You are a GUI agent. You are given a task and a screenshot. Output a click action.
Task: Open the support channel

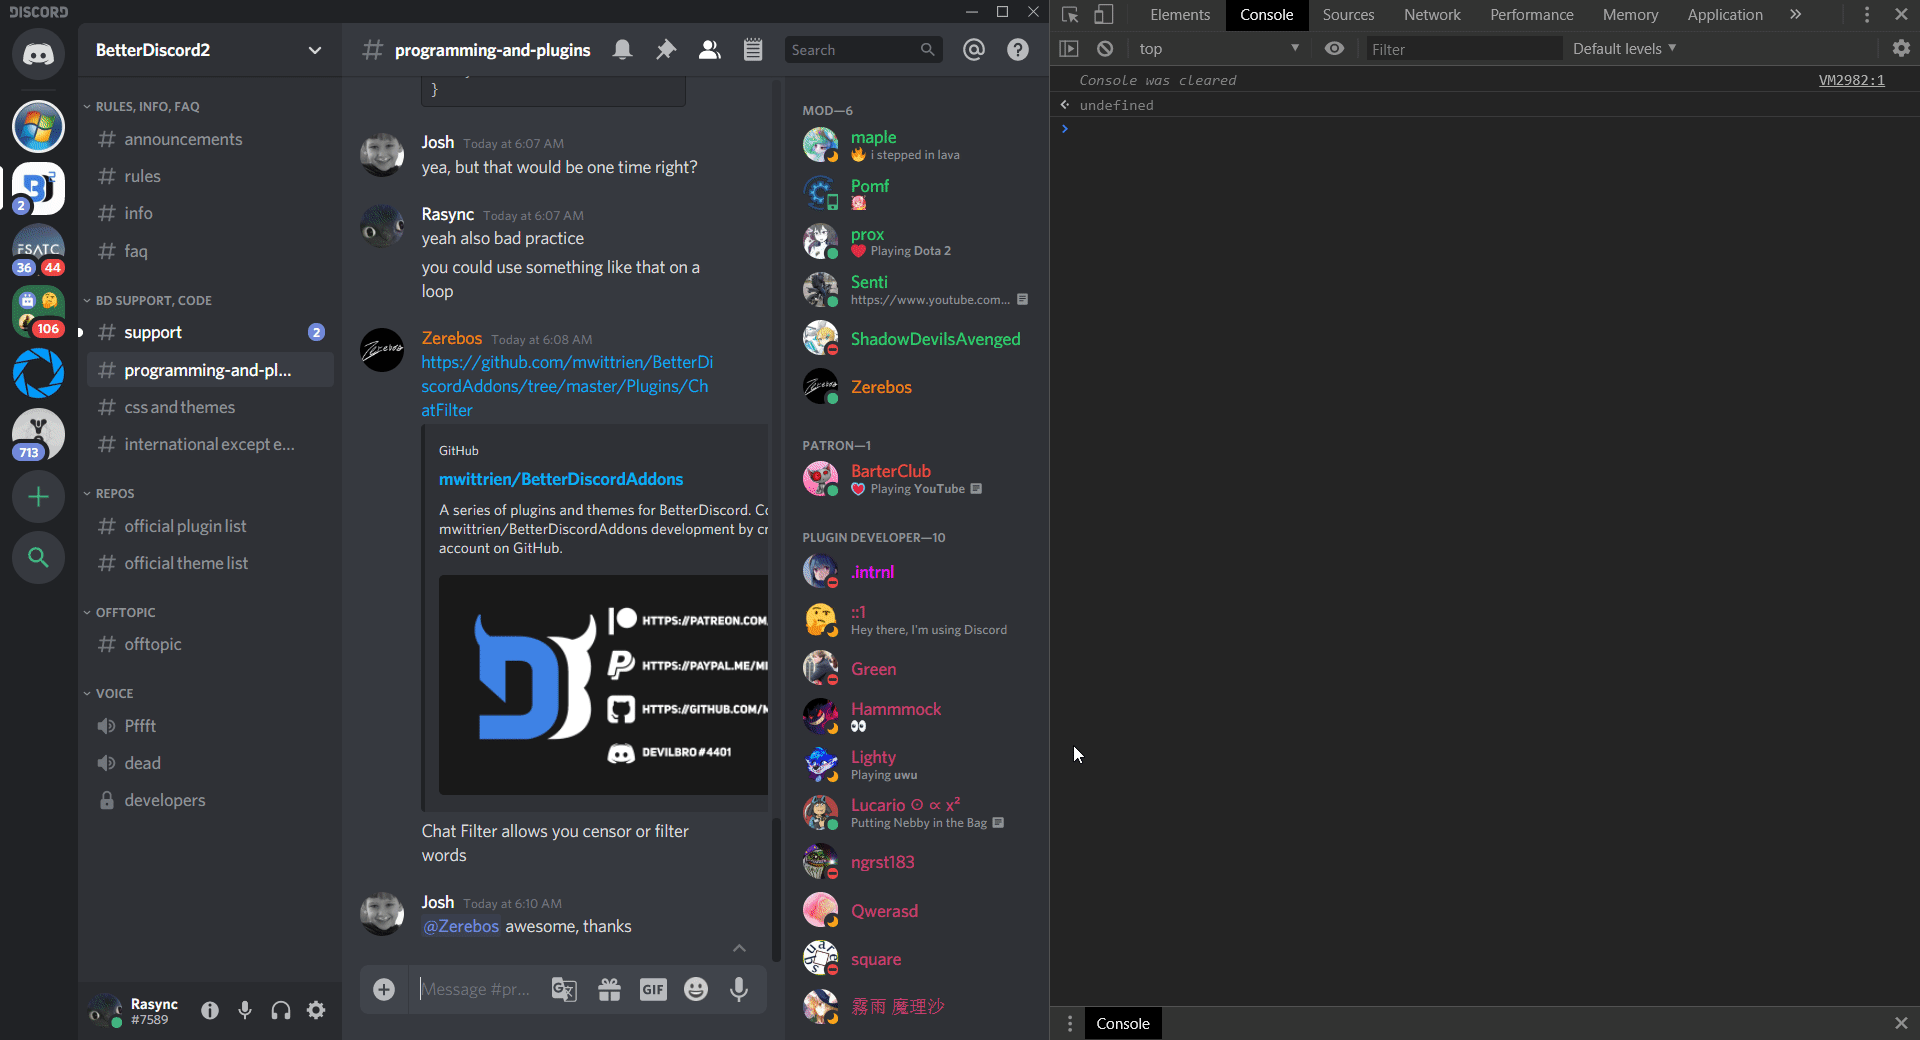[210, 332]
